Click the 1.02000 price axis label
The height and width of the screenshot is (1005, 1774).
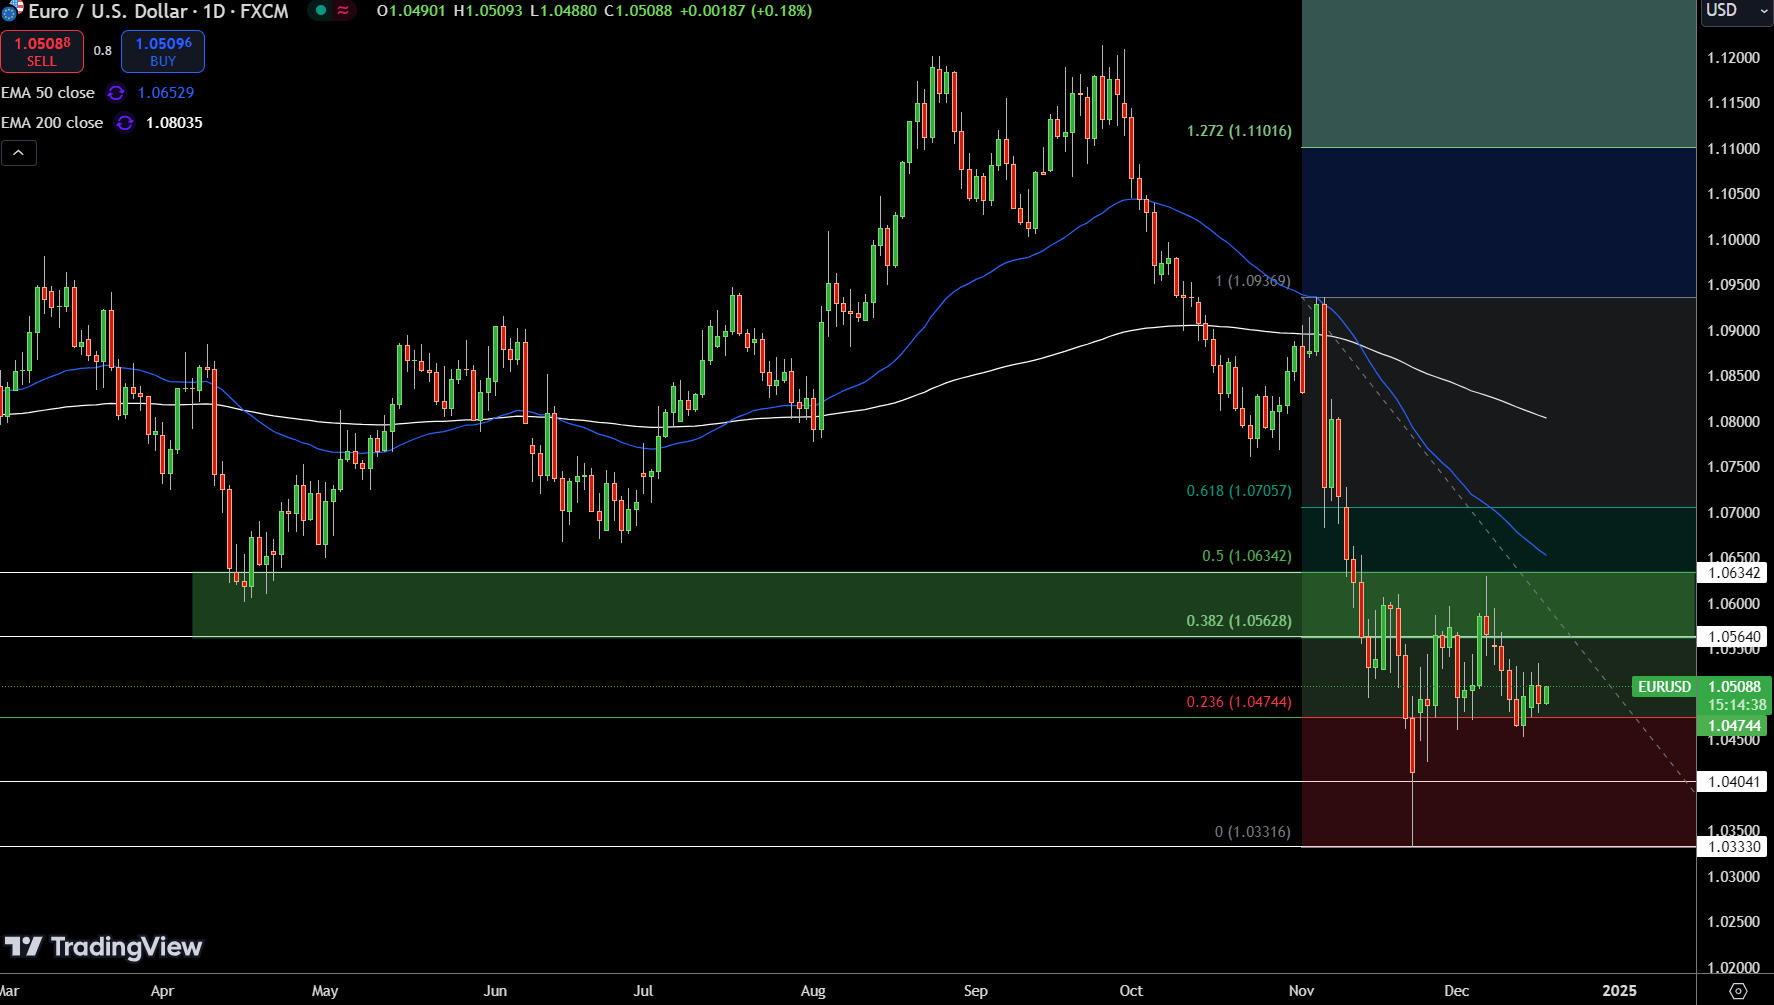[1734, 967]
